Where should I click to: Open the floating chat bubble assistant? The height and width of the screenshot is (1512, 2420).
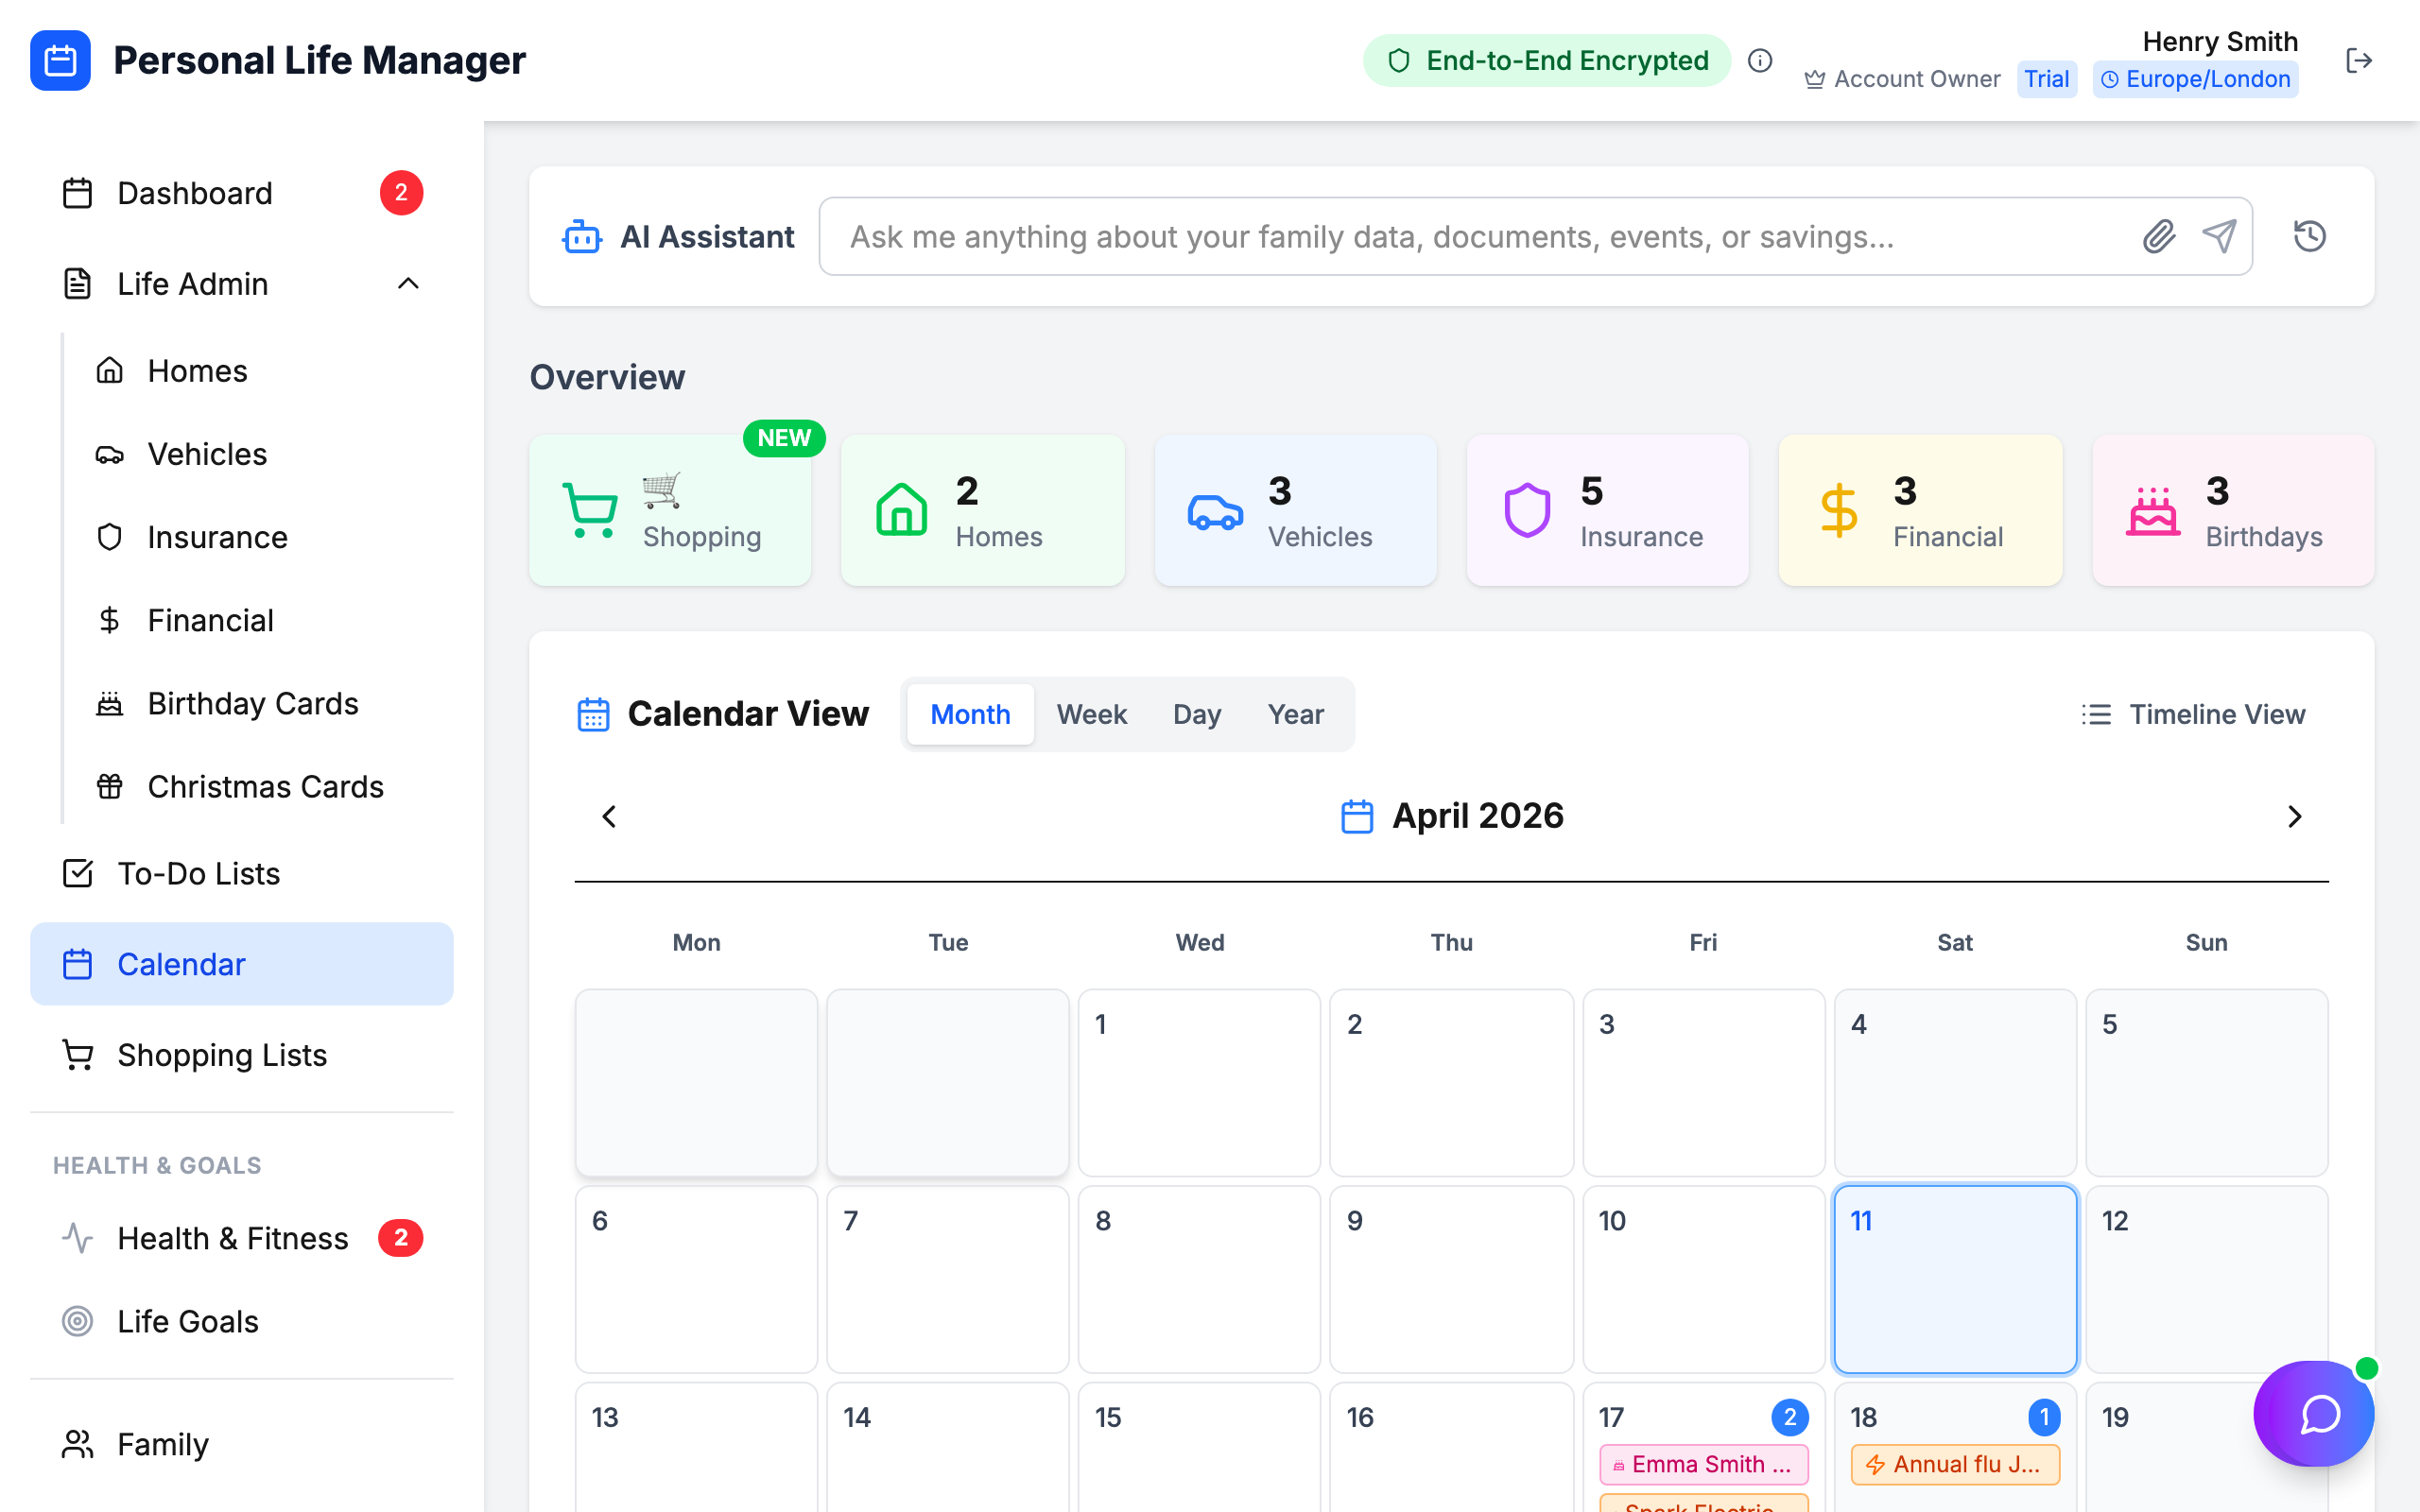pyautogui.click(x=2313, y=1413)
